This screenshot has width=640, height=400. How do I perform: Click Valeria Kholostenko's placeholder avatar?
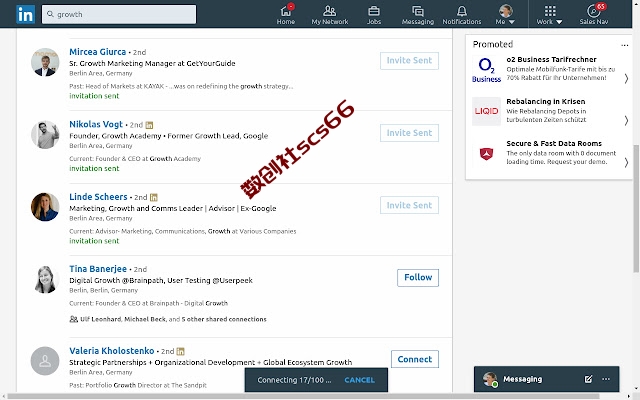[45, 361]
